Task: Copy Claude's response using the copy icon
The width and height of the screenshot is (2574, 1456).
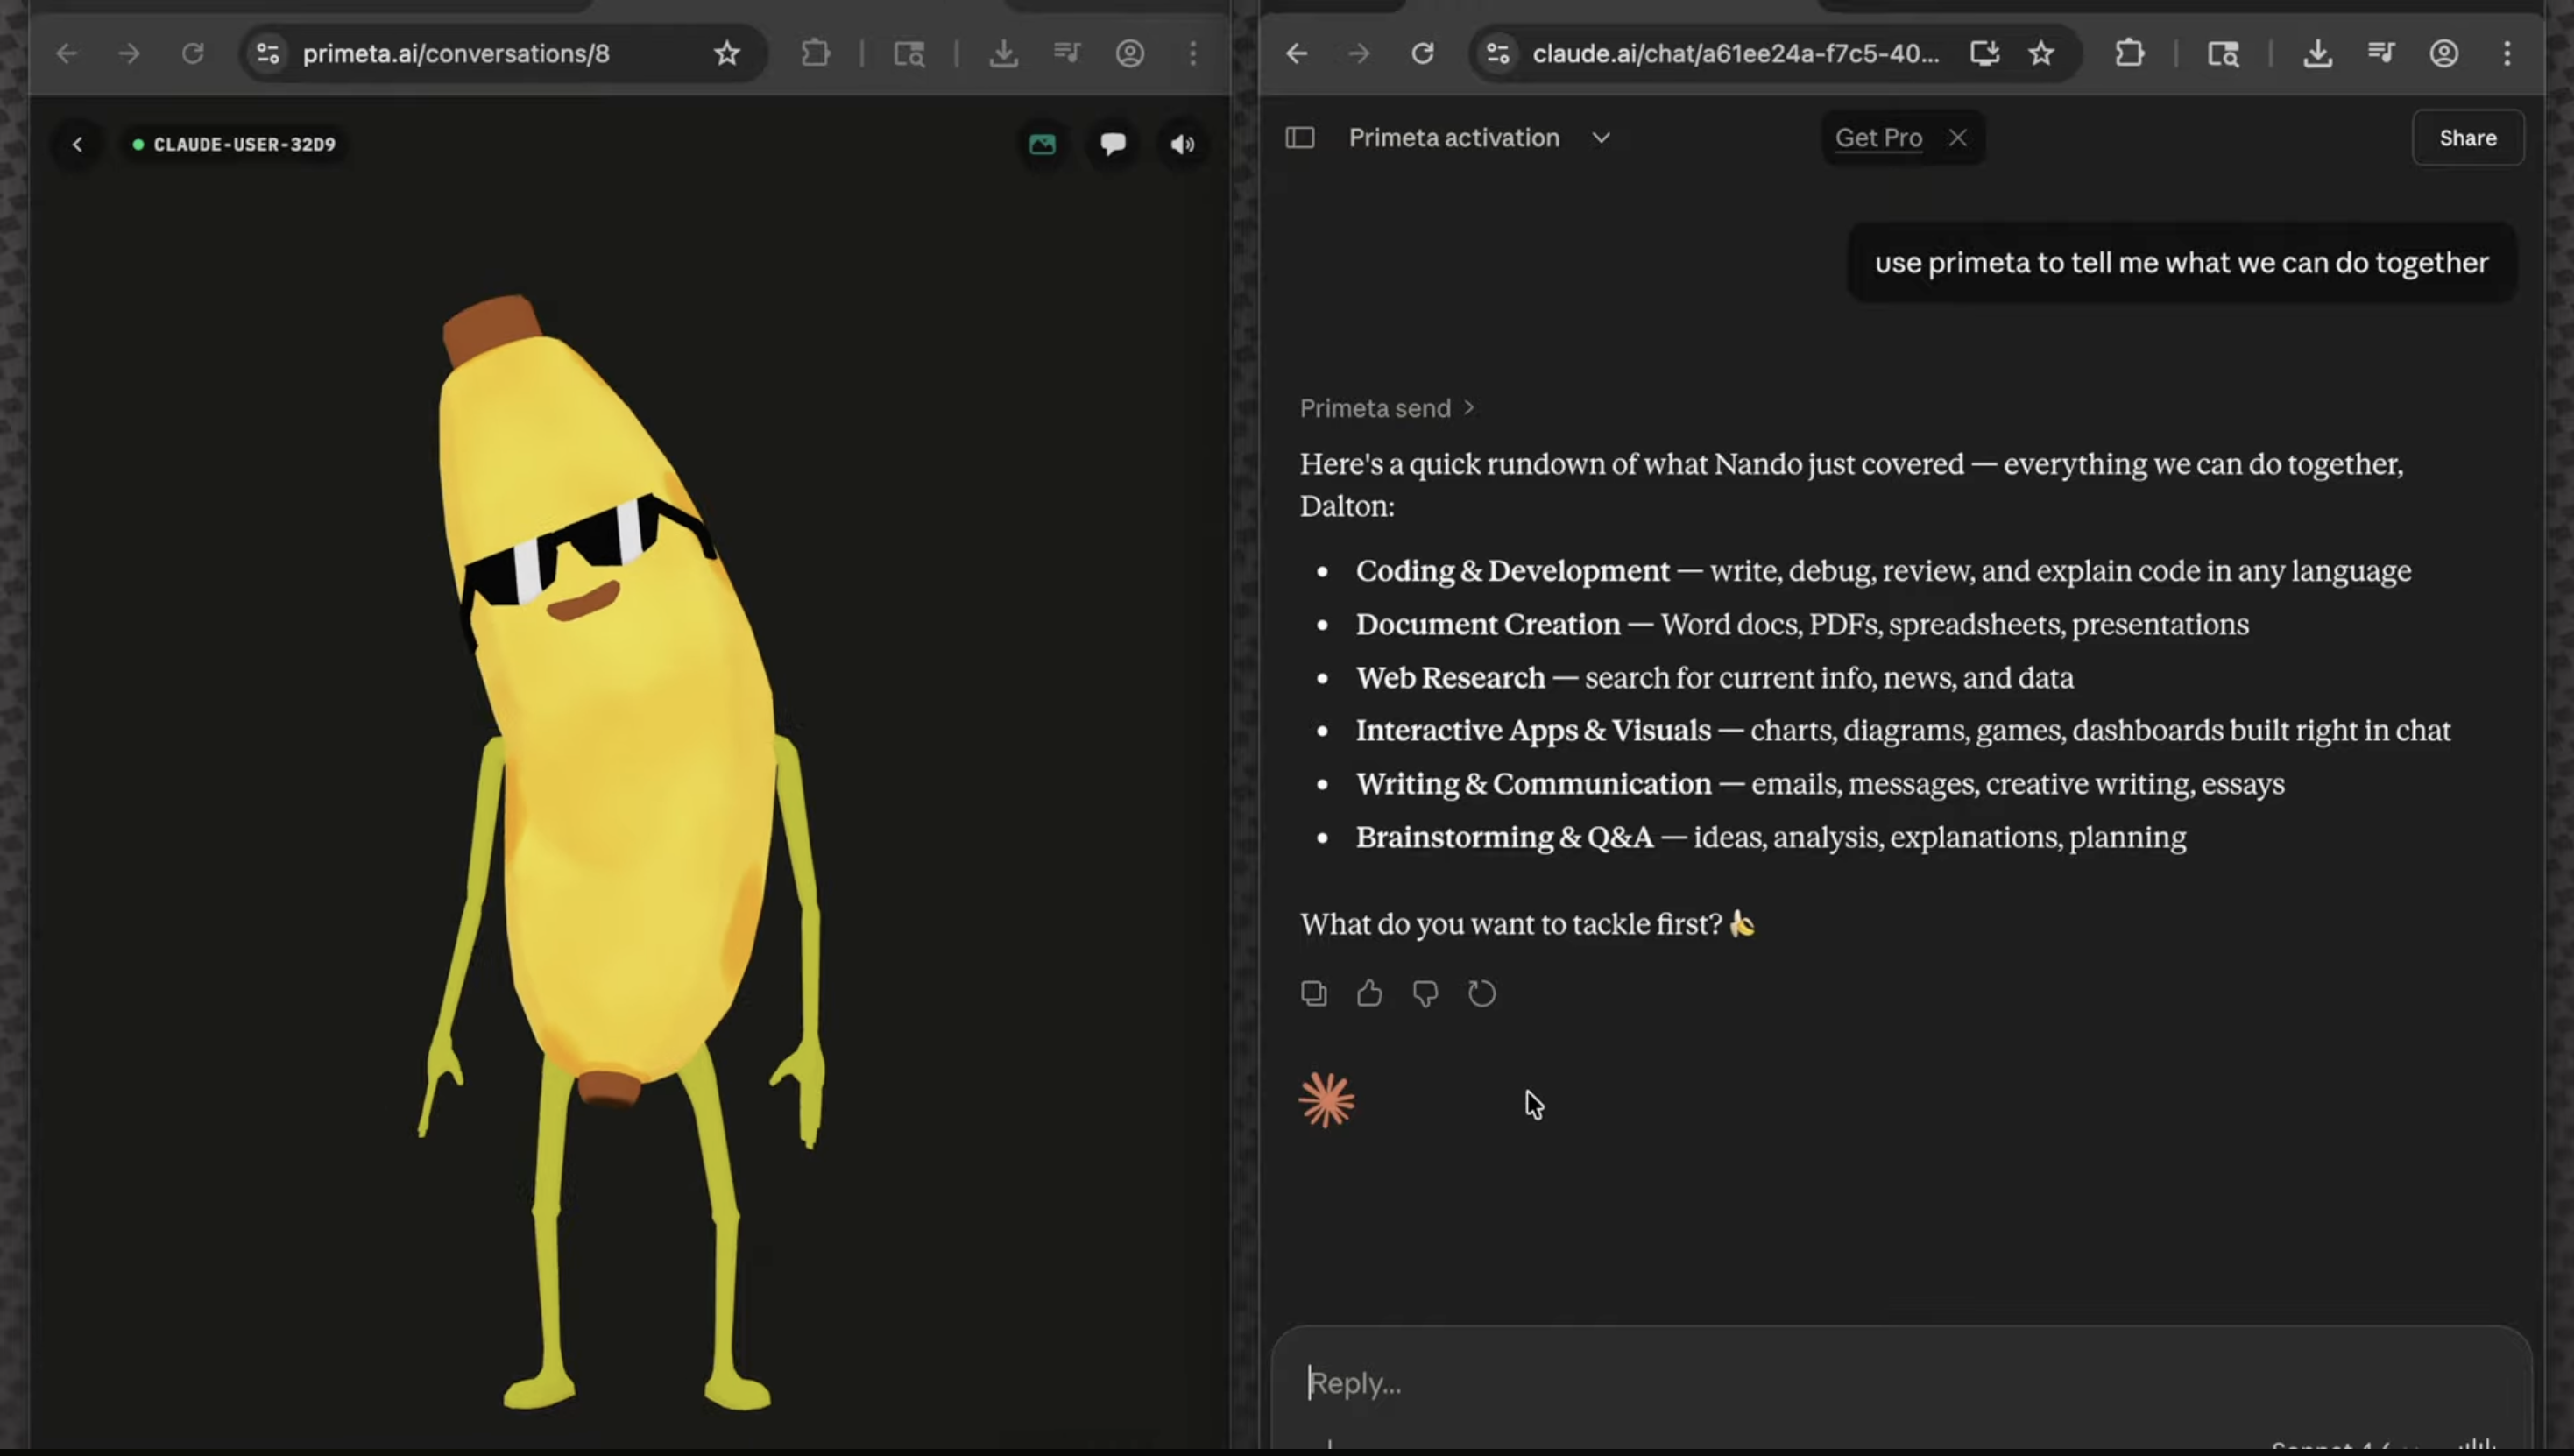Action: coord(1313,993)
